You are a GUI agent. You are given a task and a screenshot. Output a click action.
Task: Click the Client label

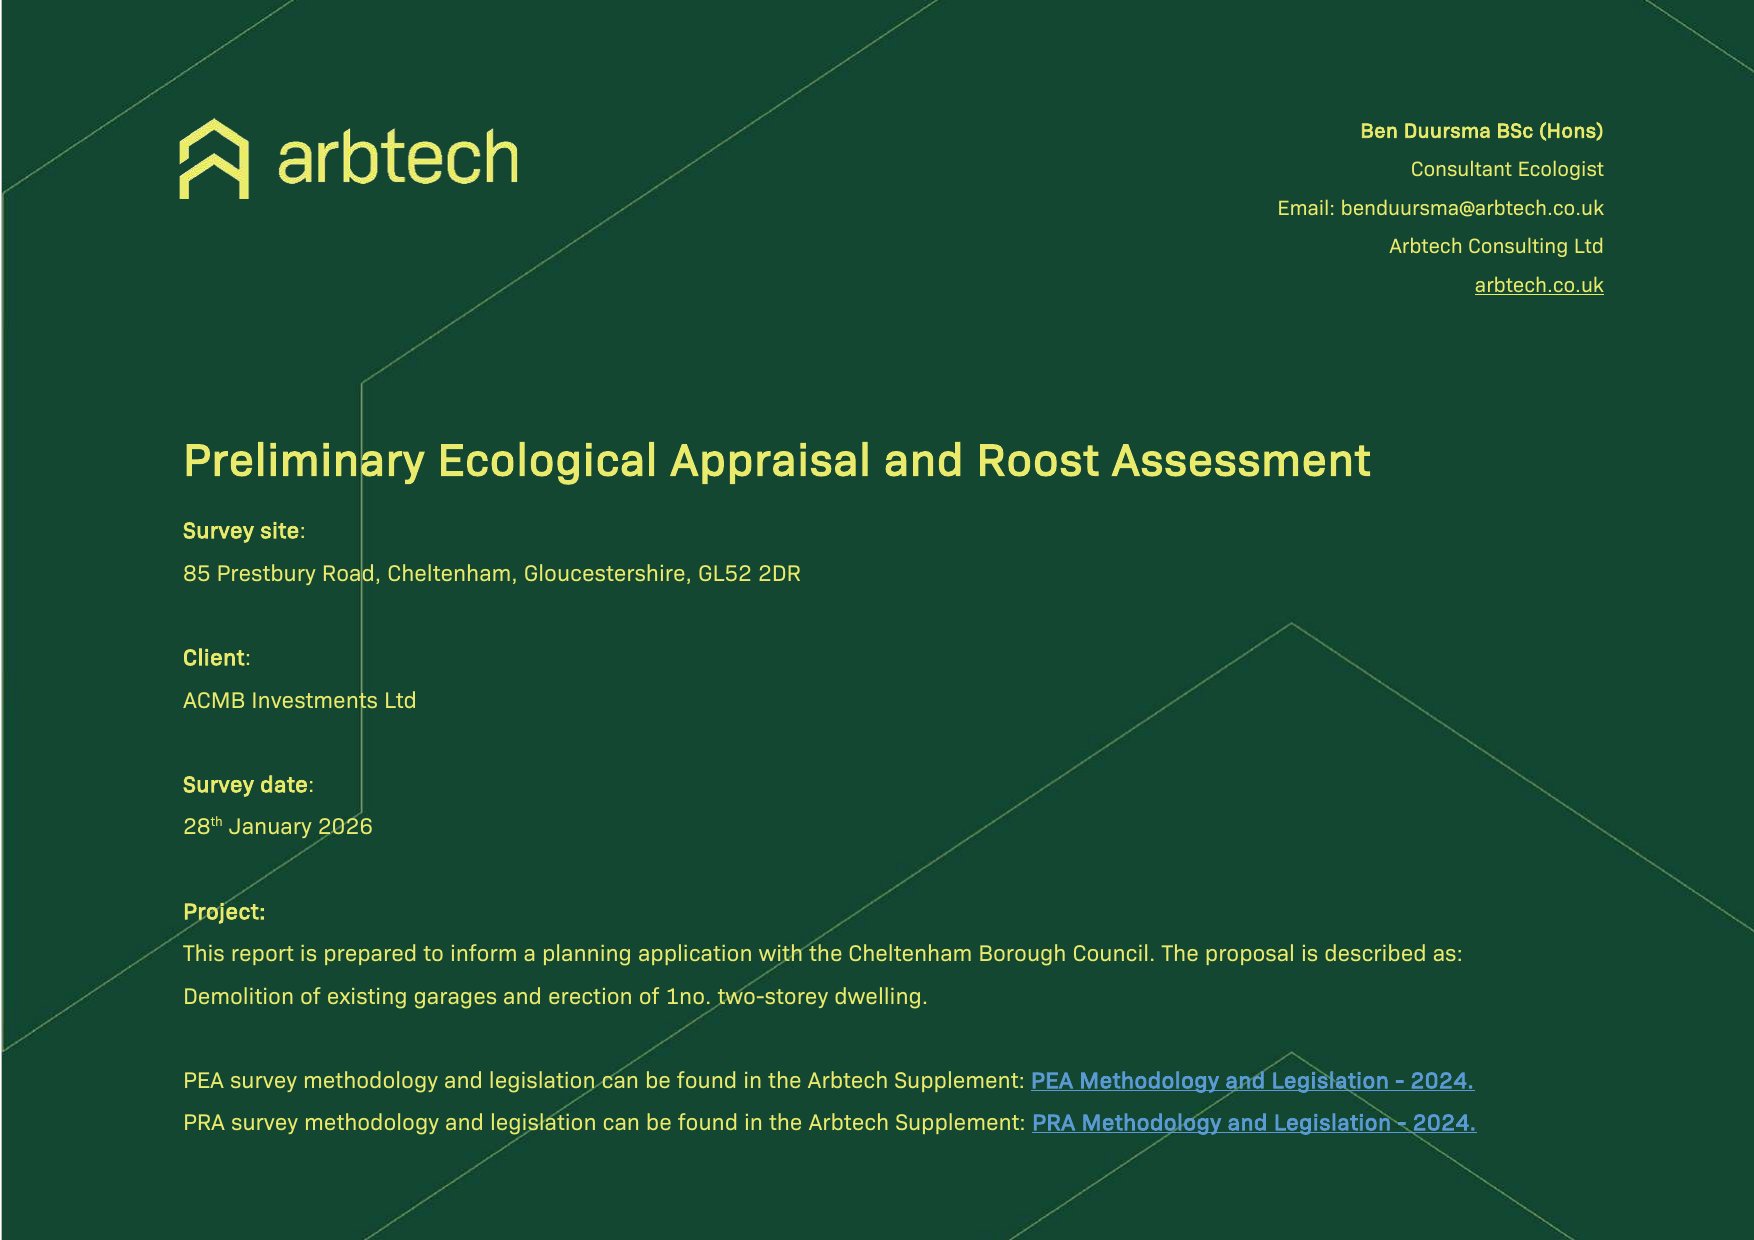(x=215, y=658)
